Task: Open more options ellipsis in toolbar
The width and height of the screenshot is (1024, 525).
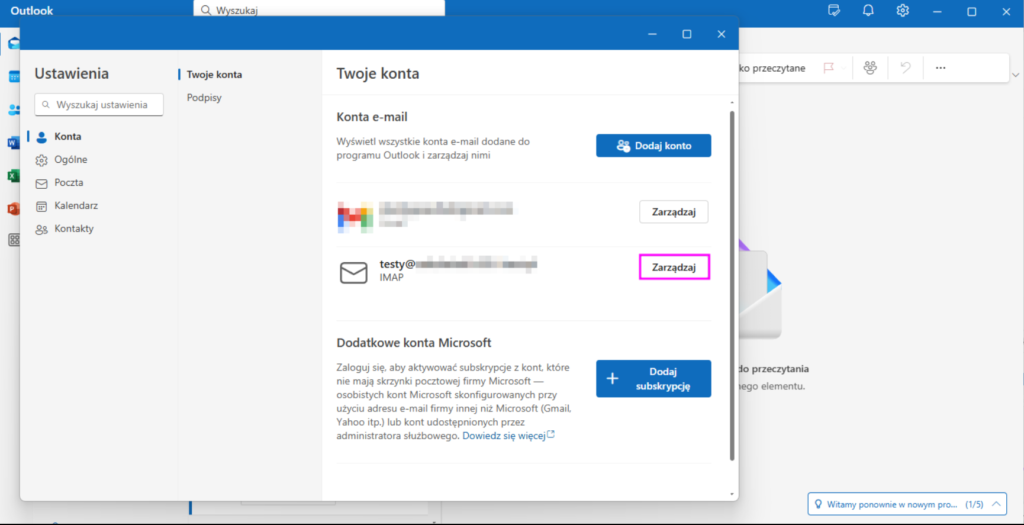Action: [940, 68]
